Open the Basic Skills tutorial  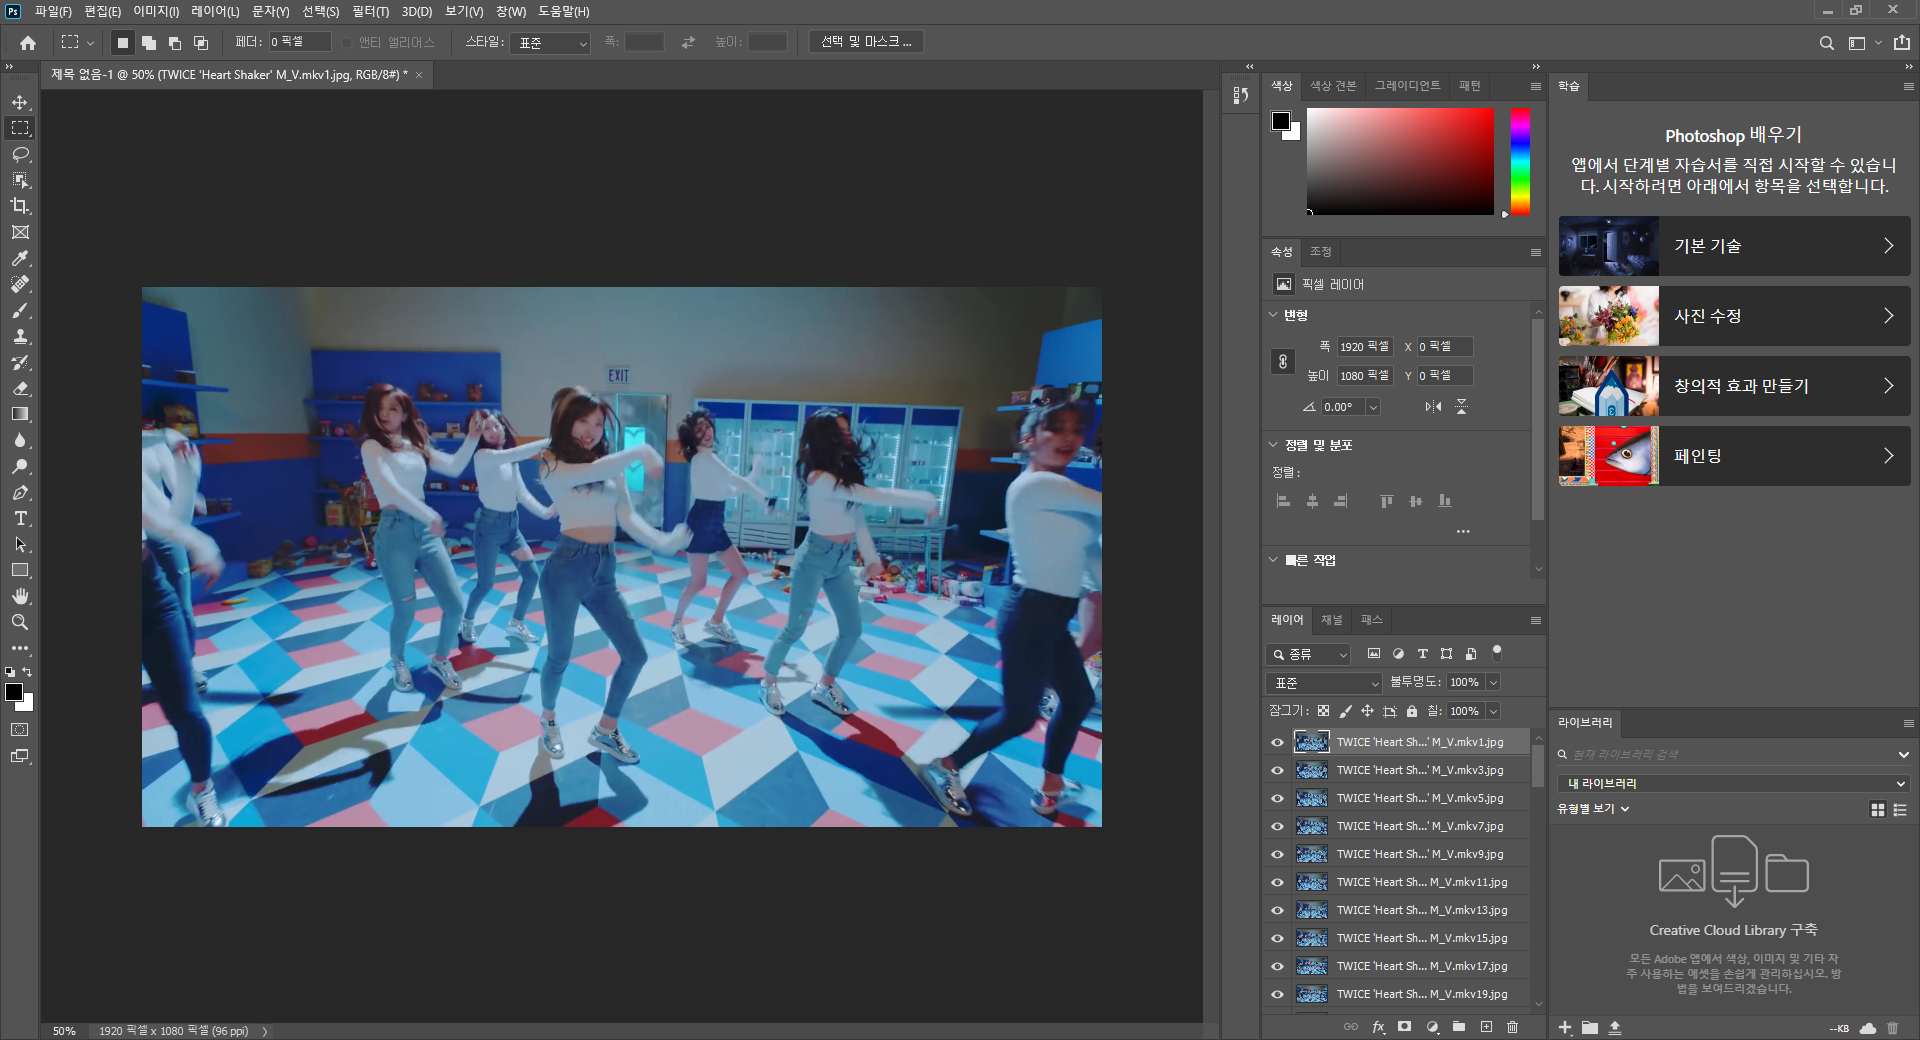point(1734,246)
